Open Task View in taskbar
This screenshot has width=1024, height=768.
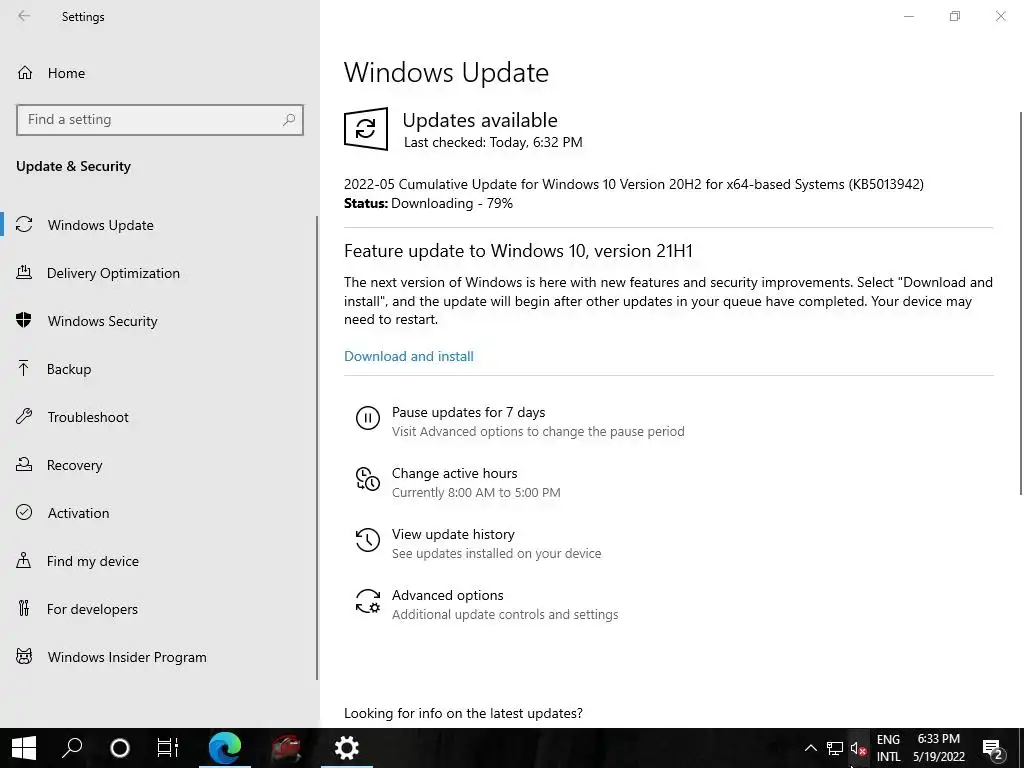click(167, 748)
